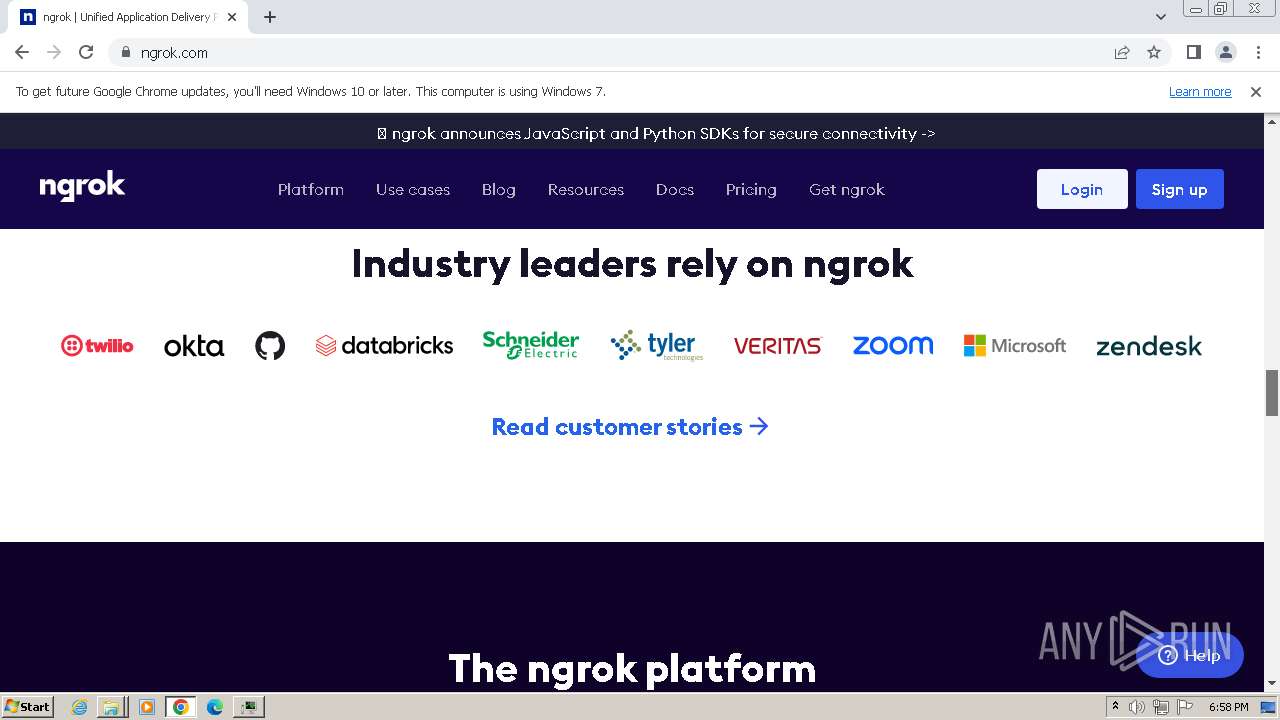
Task: Click the Okta logo
Action: [x=194, y=346]
